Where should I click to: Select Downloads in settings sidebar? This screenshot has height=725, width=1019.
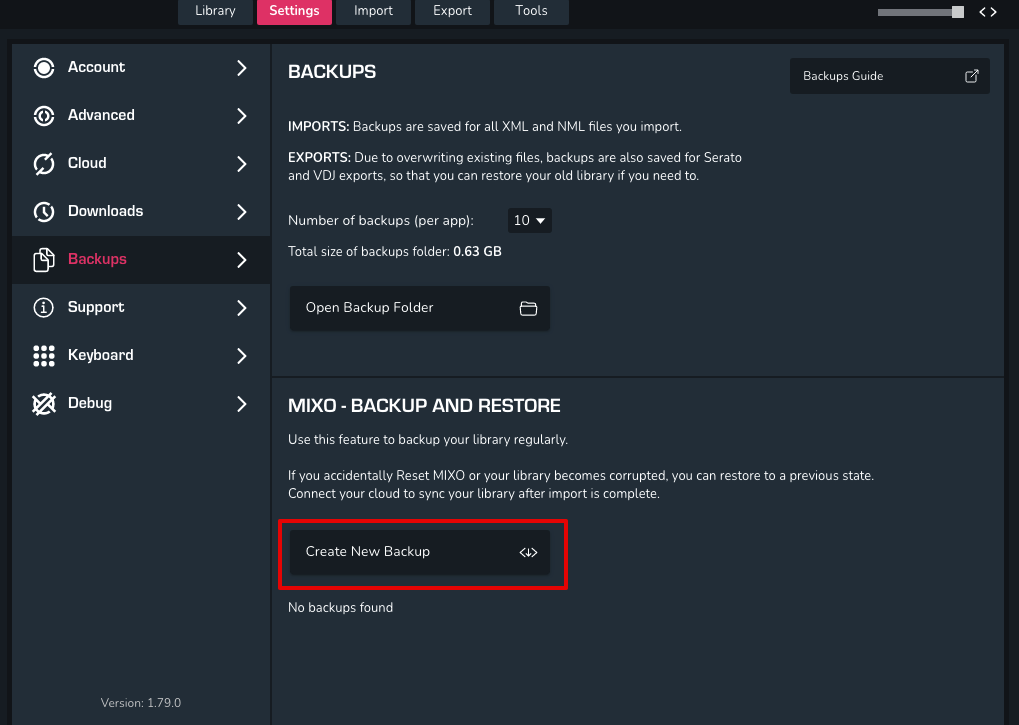[141, 212]
